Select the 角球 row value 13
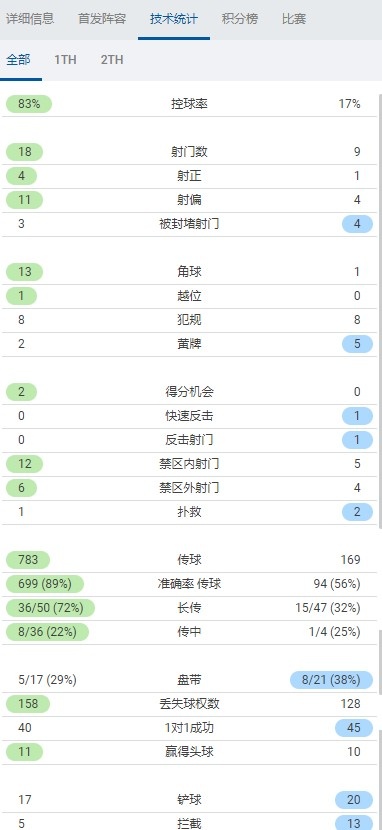The image size is (382, 830). click(24, 272)
